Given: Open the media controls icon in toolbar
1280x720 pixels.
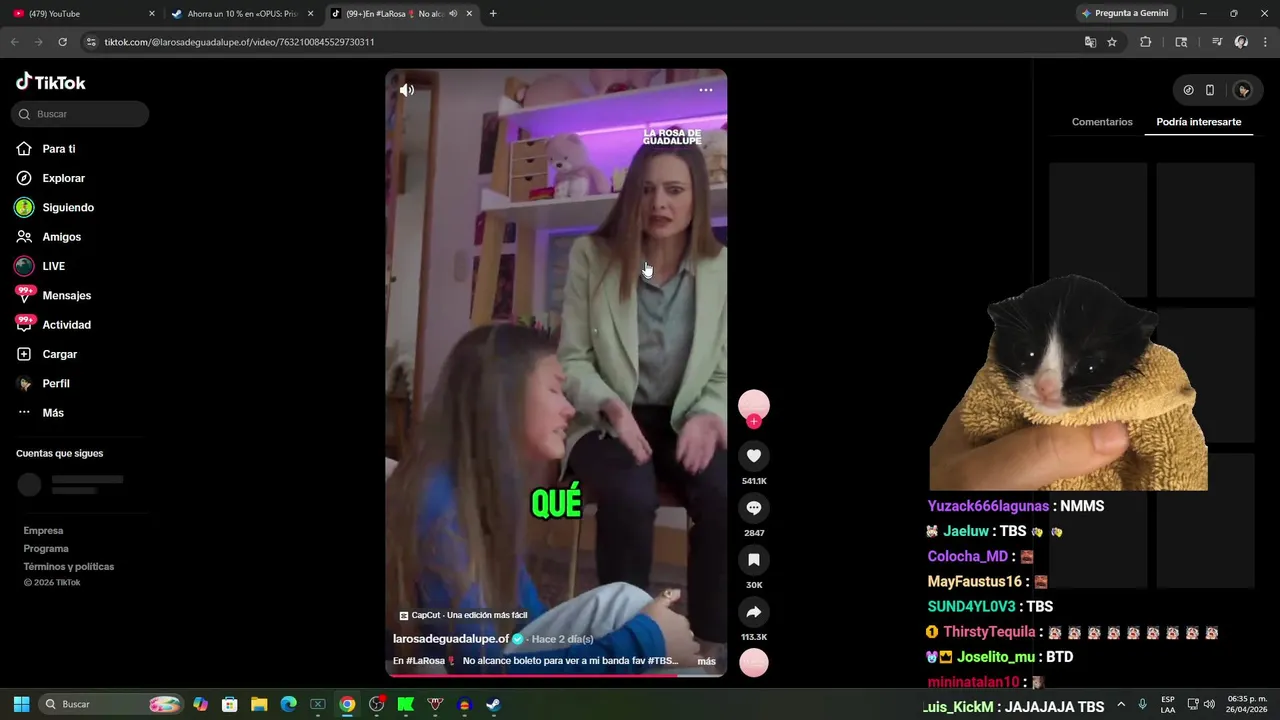Looking at the screenshot, I should coord(1217,42).
